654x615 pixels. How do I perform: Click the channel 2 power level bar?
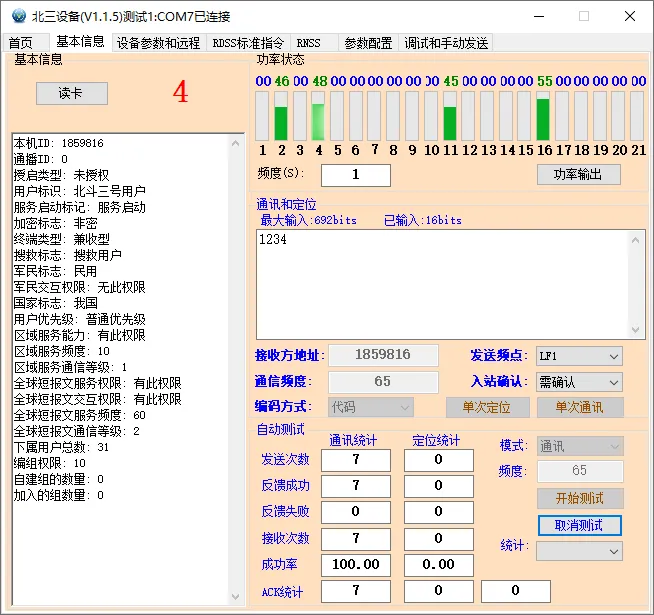(281, 116)
